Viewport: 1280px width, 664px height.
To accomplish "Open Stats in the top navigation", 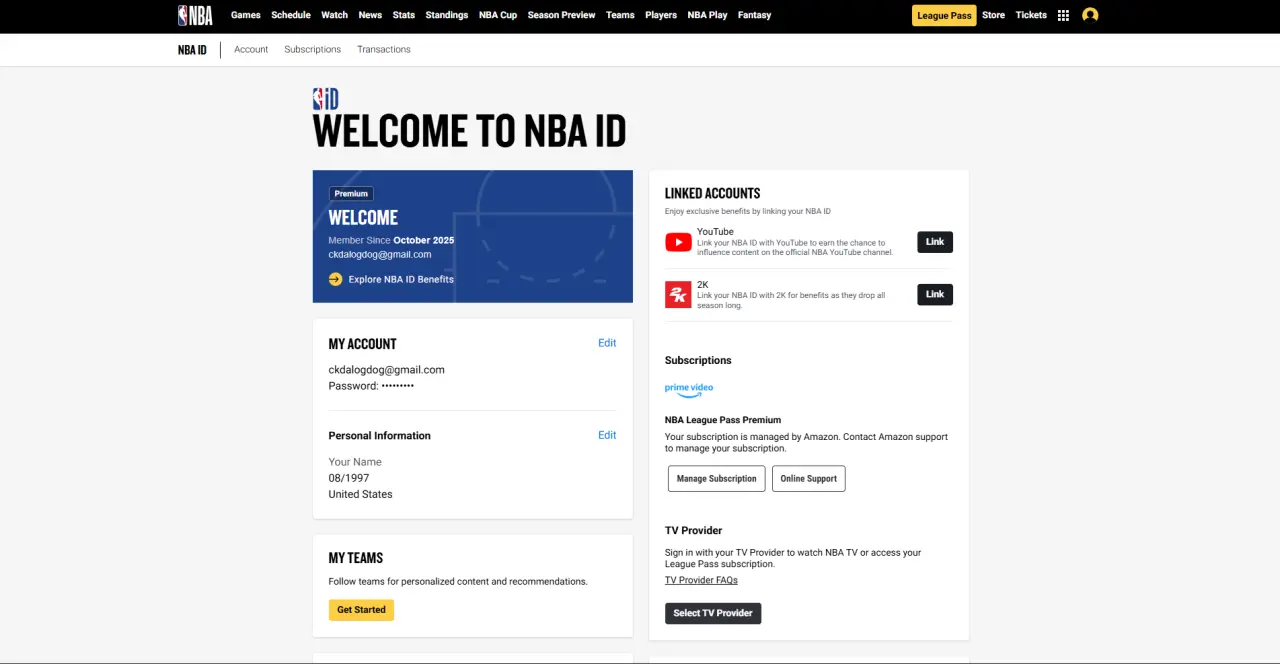I will click(404, 15).
